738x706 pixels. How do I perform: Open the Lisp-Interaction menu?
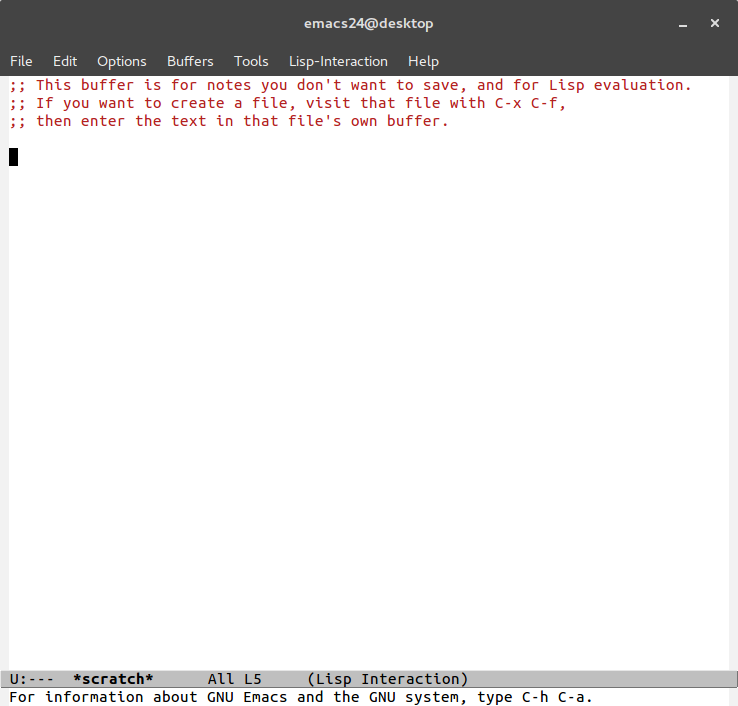[338, 61]
